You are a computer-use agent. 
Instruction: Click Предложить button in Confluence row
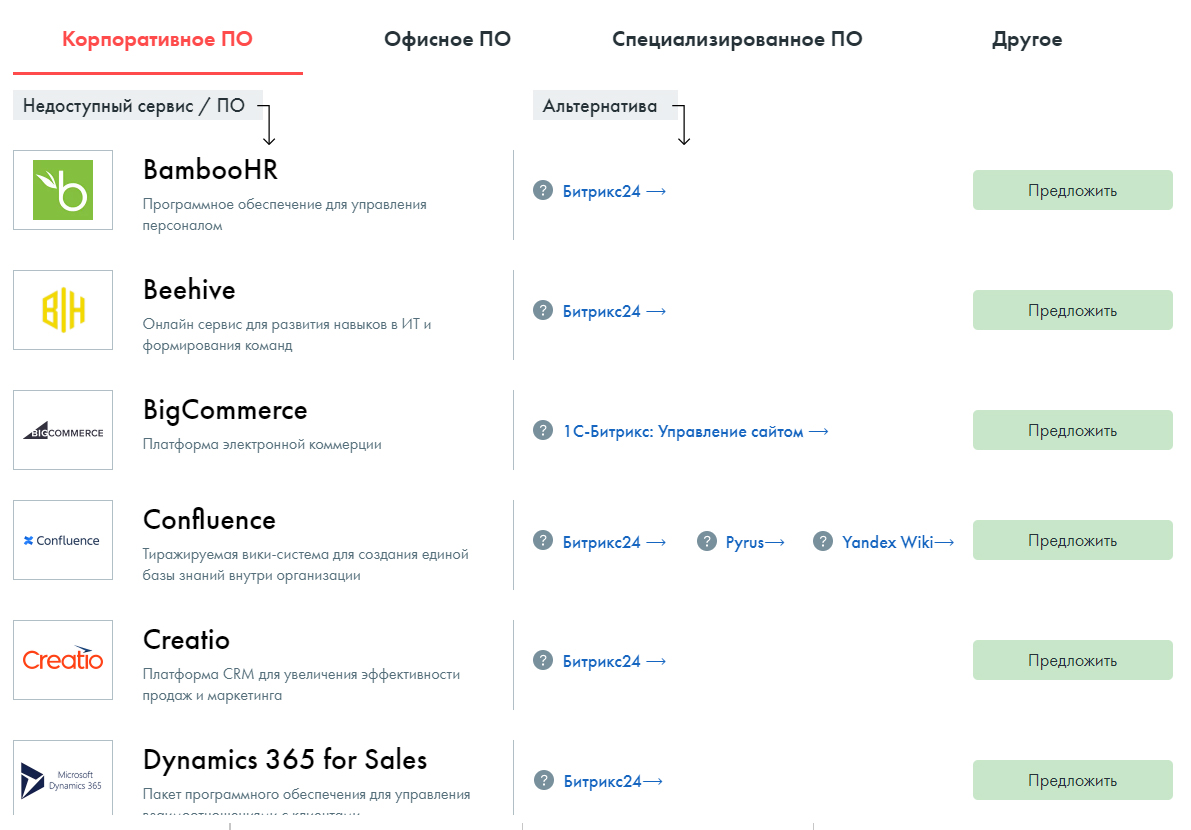pos(1073,540)
